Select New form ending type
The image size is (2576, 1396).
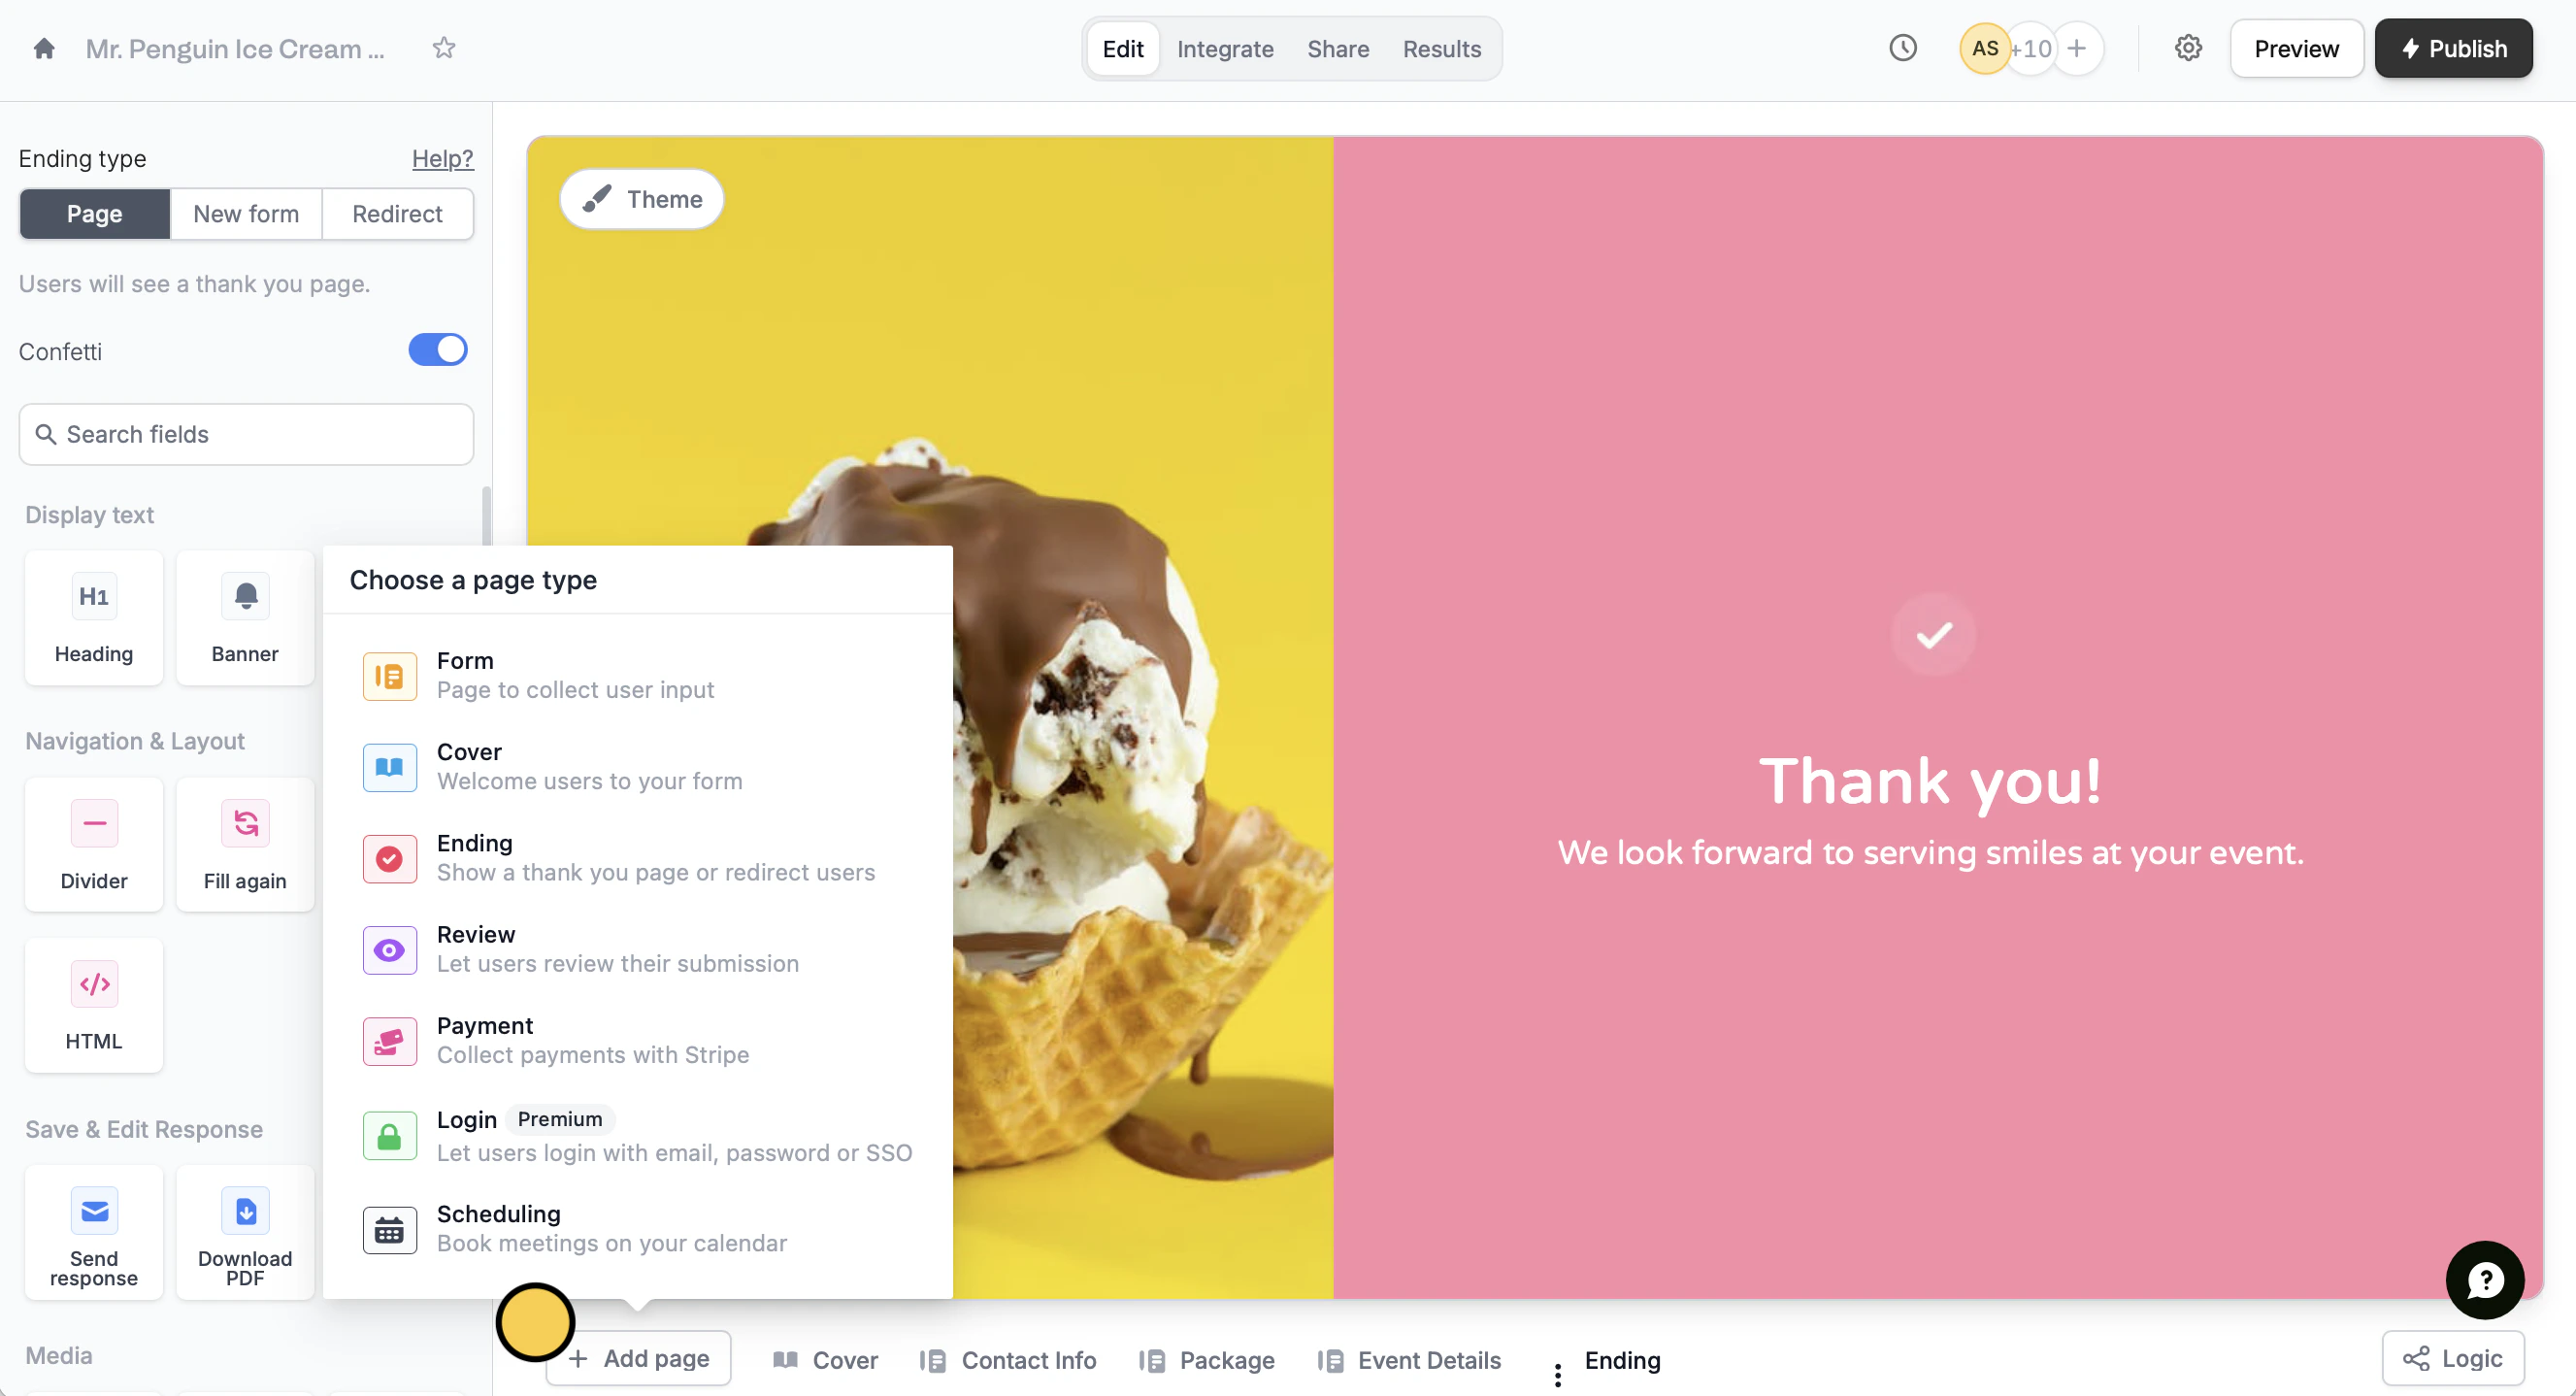(x=246, y=214)
